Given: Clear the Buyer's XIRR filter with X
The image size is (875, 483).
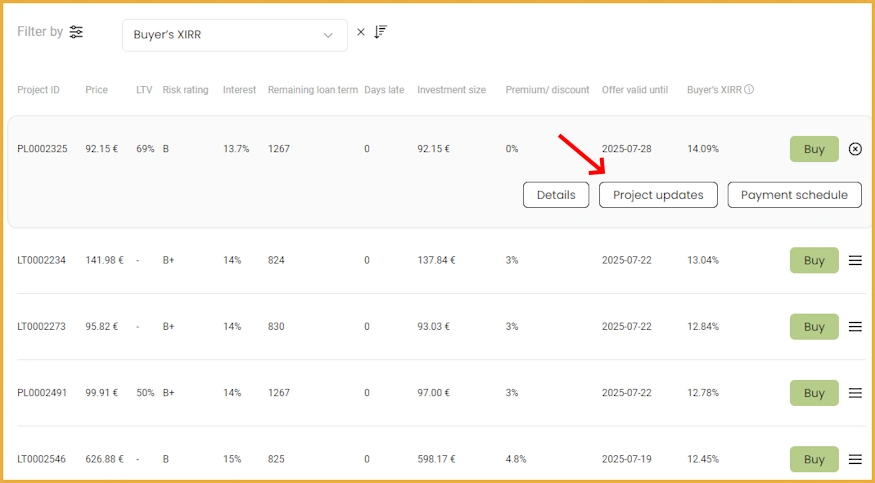Looking at the screenshot, I should pos(361,32).
